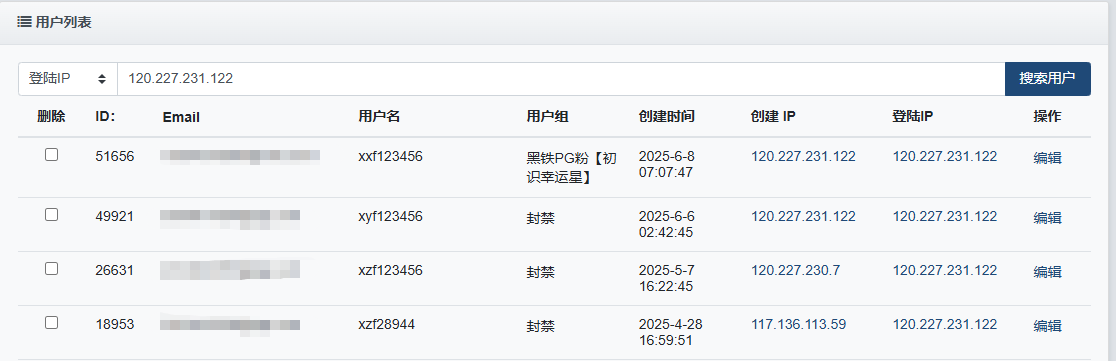1116x361 pixels.
Task: Click creation IP 117.136.113.59
Action: (799, 325)
